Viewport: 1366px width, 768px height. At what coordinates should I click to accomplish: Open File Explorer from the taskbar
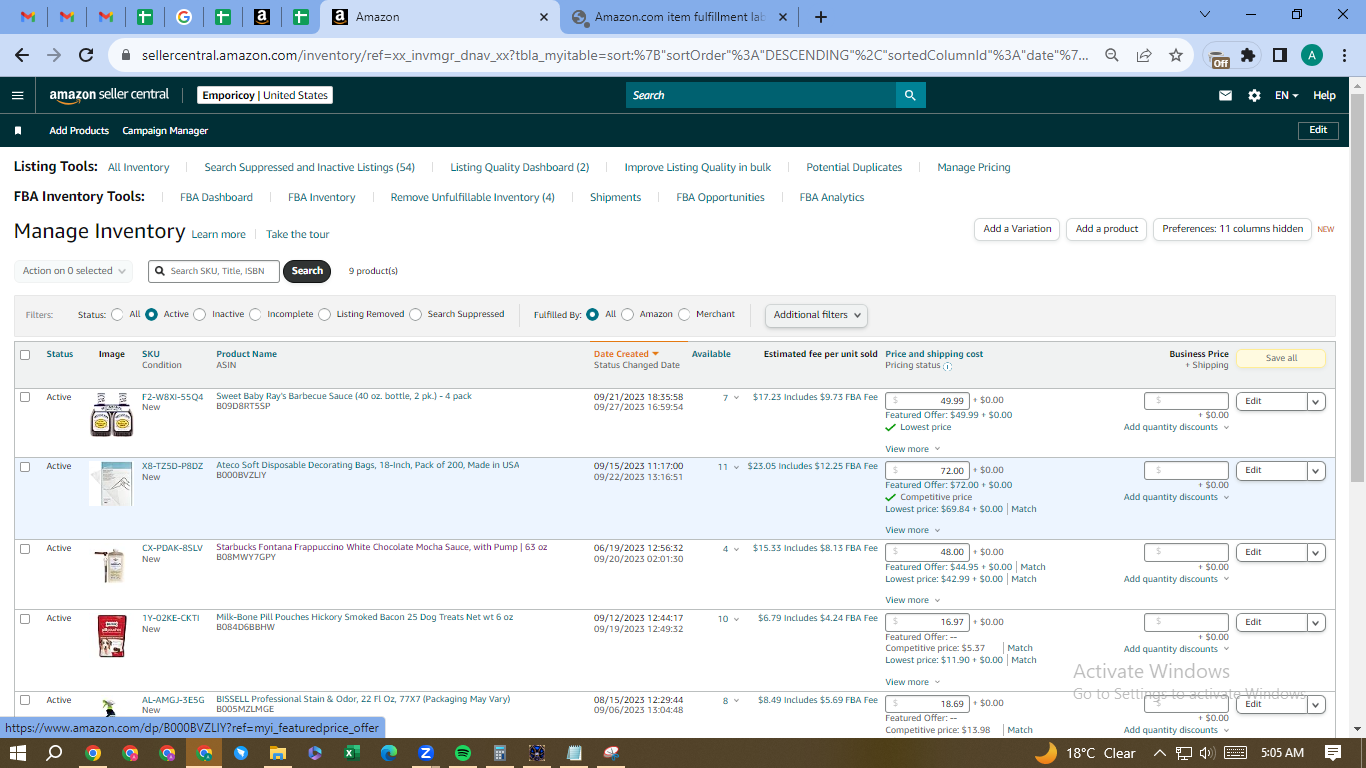pyautogui.click(x=277, y=753)
